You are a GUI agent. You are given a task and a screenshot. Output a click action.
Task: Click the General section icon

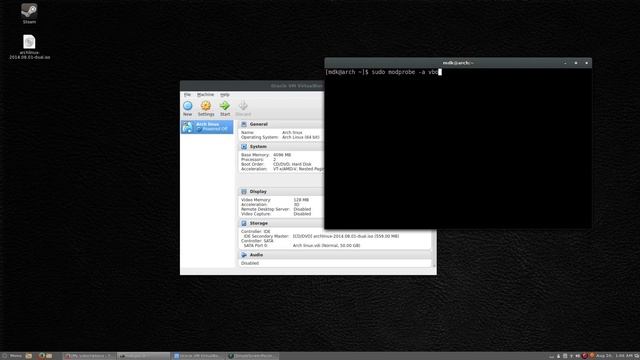(x=244, y=124)
